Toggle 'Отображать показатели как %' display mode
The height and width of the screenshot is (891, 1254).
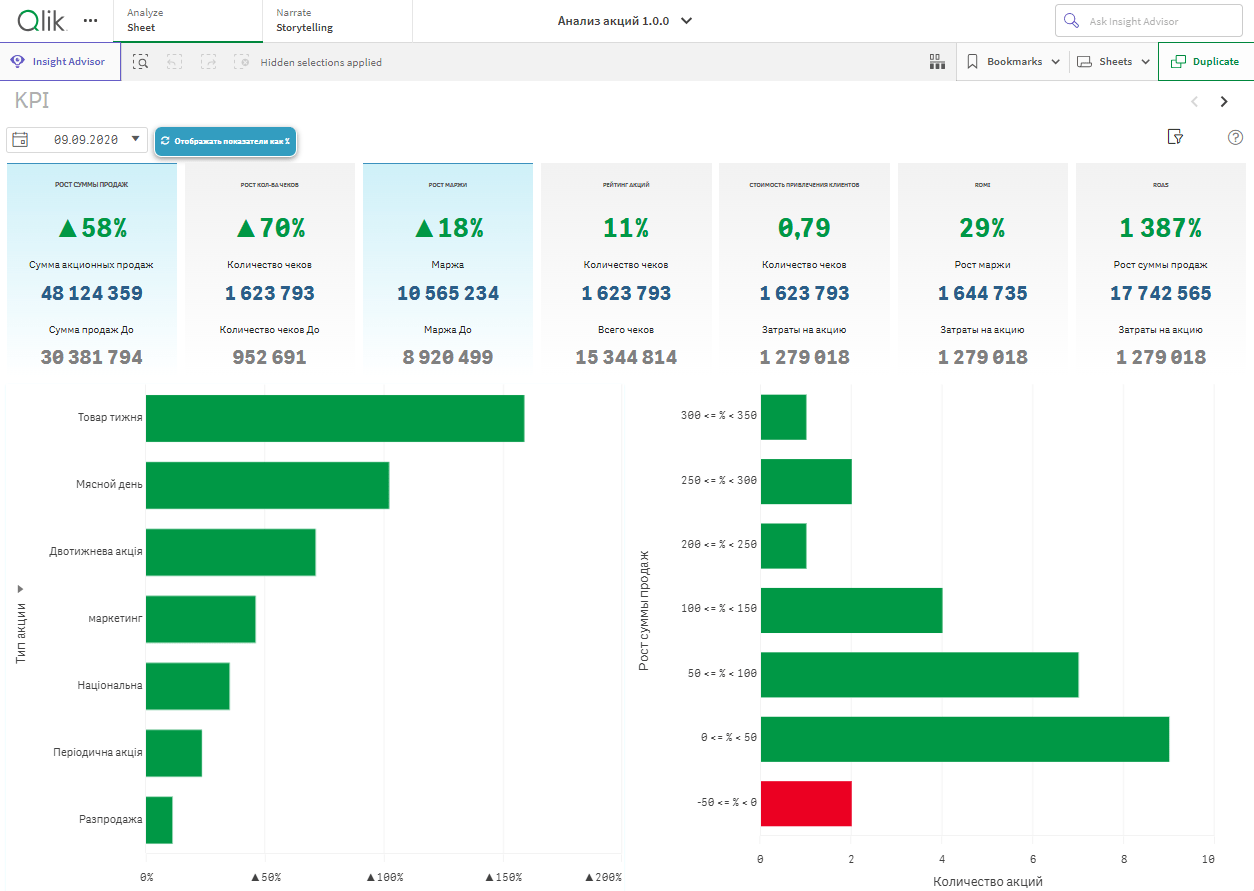click(225, 141)
